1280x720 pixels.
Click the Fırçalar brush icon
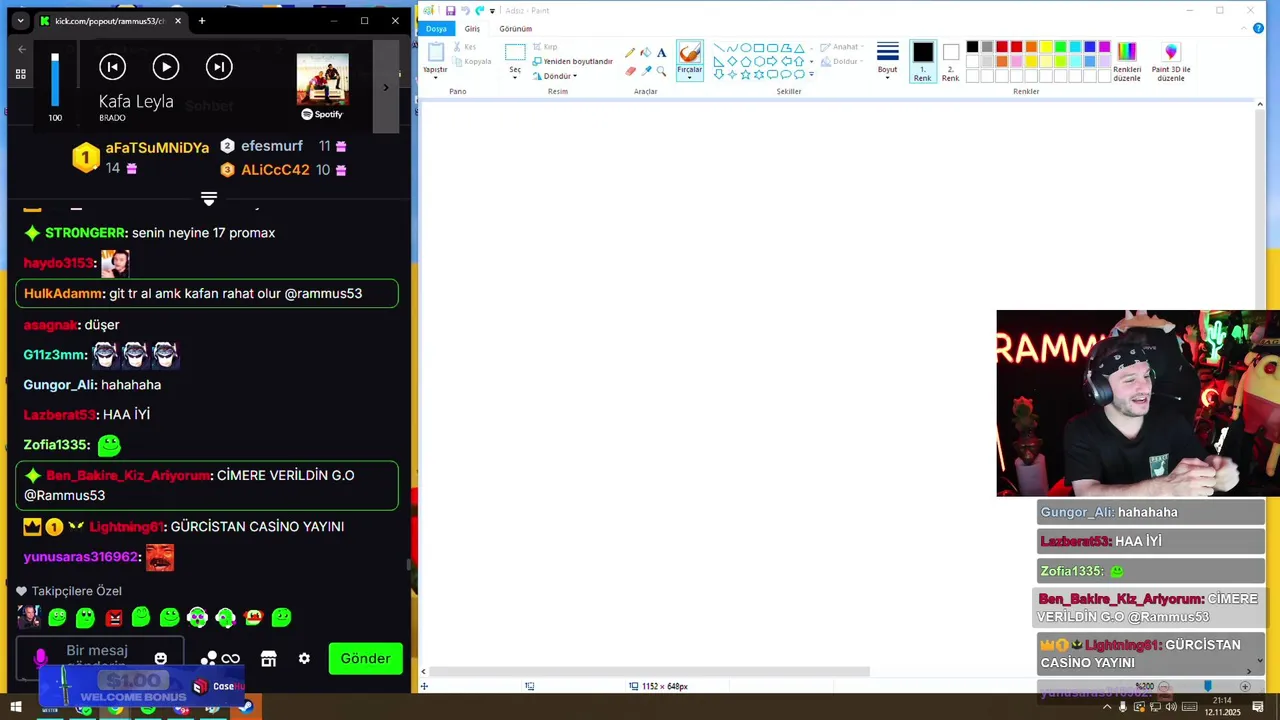(689, 53)
